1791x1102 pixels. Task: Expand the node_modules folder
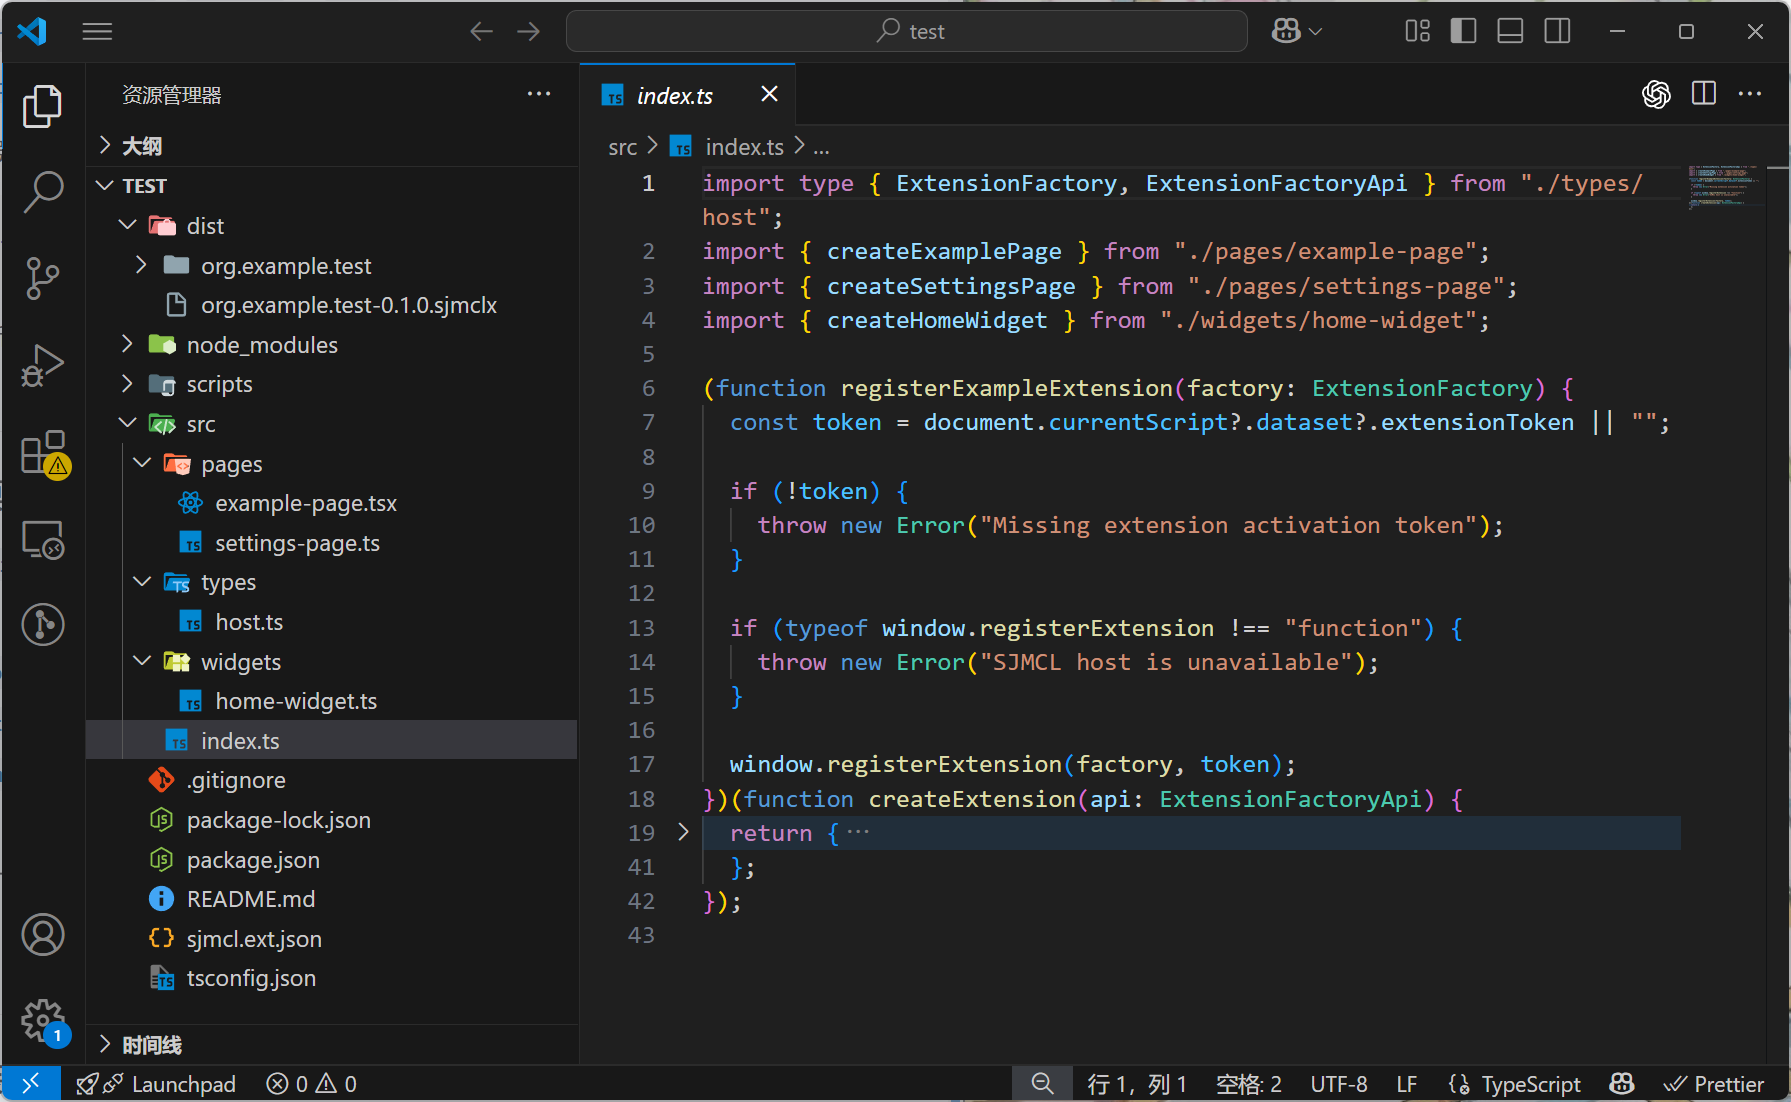tap(262, 345)
